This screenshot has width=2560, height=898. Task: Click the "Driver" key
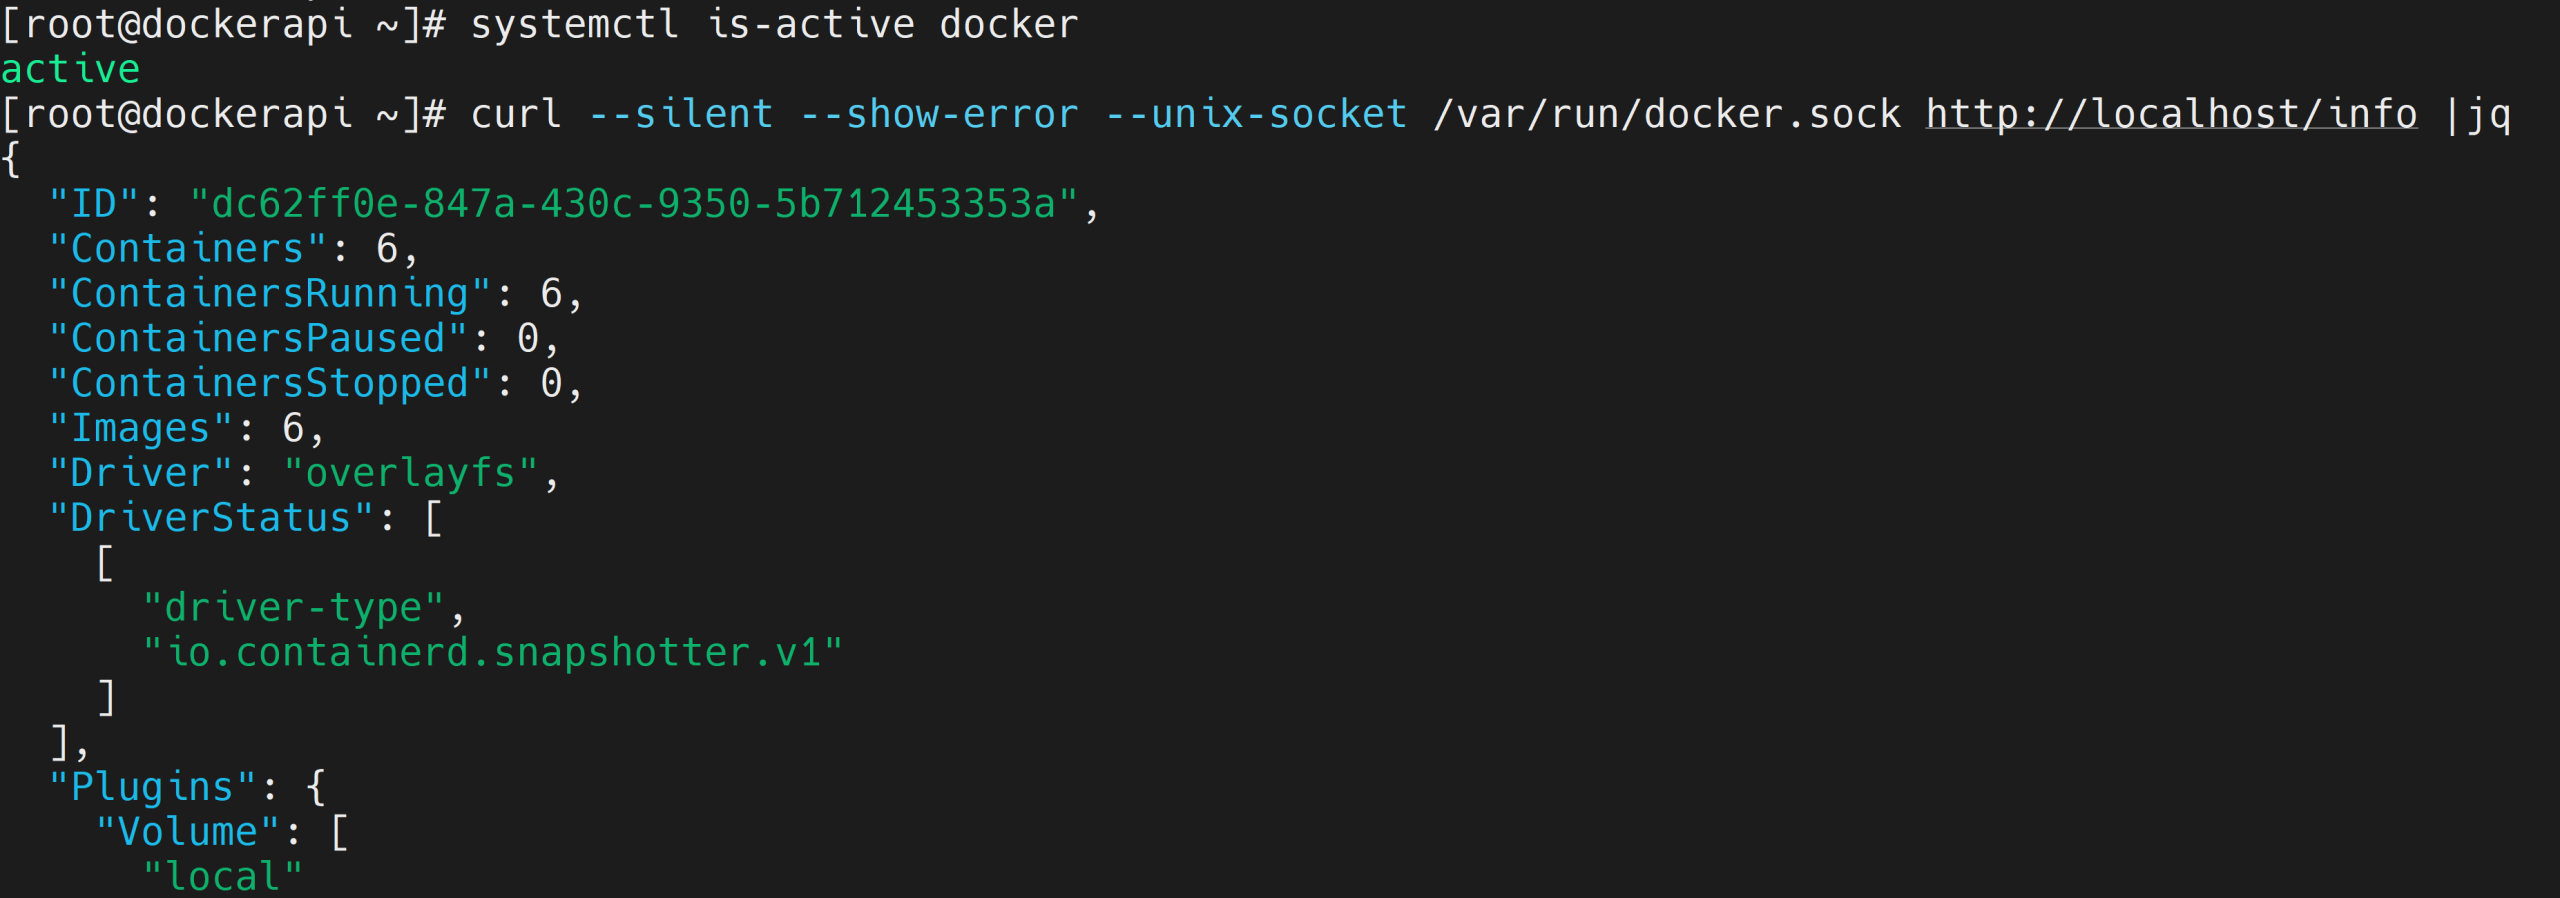point(140,473)
